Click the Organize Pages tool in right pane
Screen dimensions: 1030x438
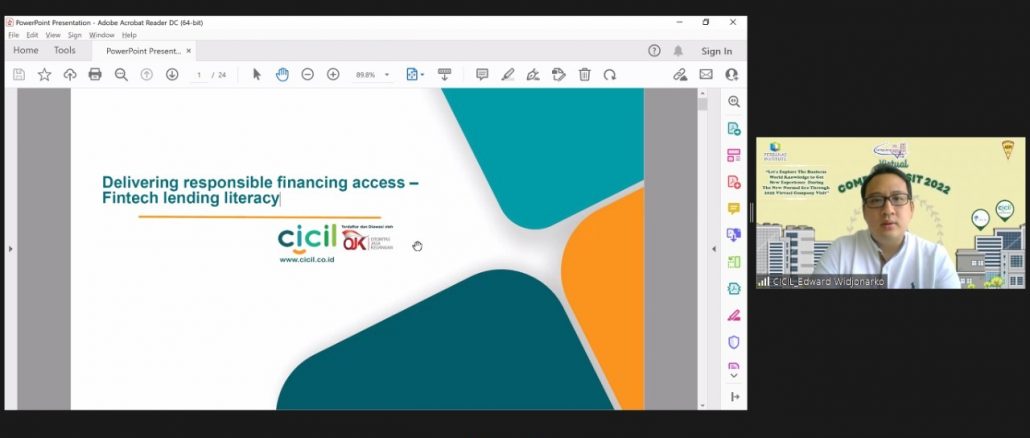point(734,262)
